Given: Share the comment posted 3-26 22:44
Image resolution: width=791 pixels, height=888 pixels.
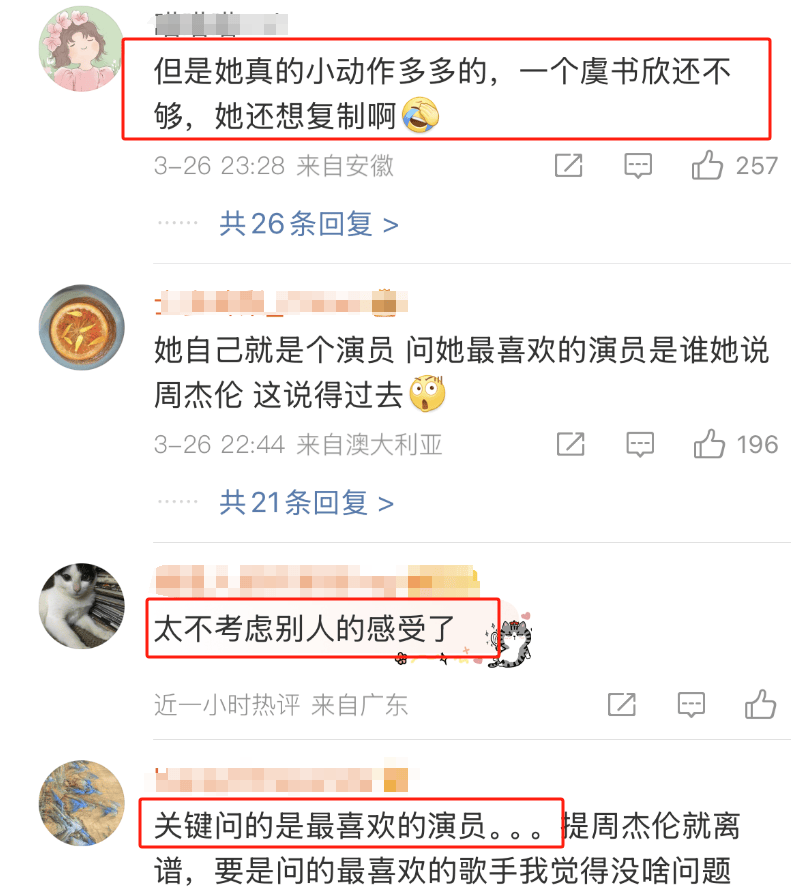Looking at the screenshot, I should (571, 444).
